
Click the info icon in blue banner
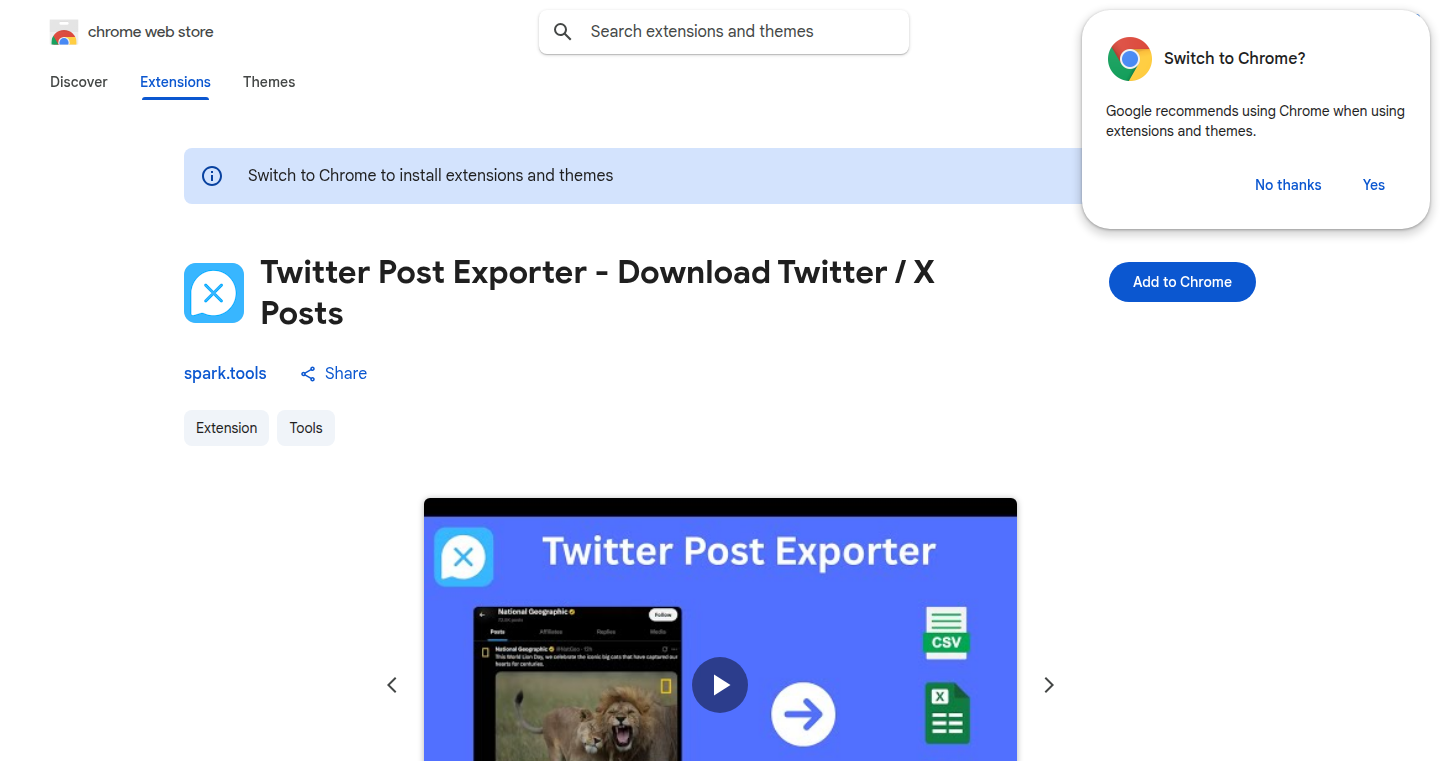point(212,176)
